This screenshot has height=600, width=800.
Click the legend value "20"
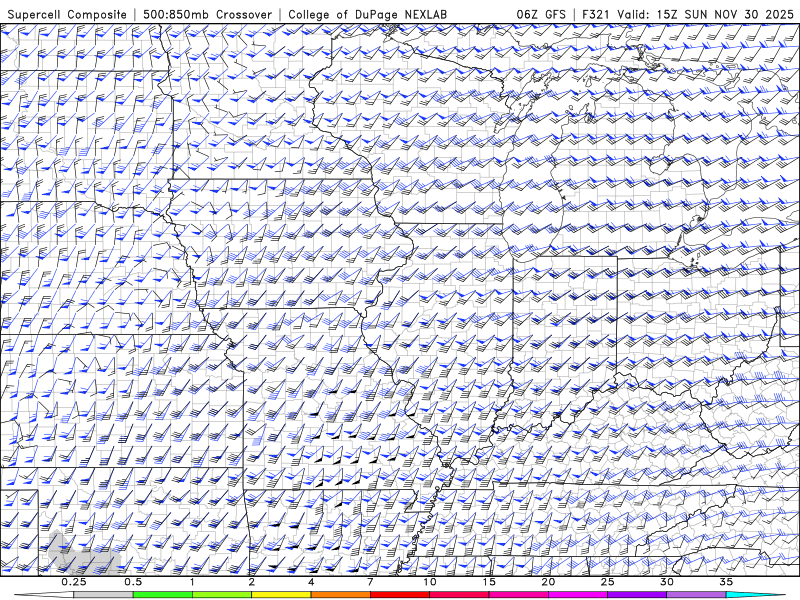[548, 582]
